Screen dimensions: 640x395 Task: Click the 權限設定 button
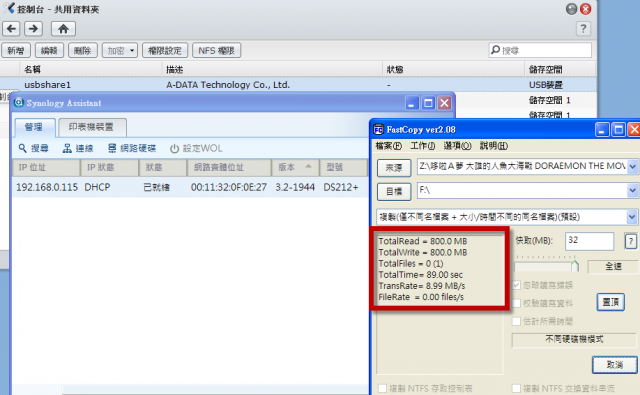[x=164, y=51]
